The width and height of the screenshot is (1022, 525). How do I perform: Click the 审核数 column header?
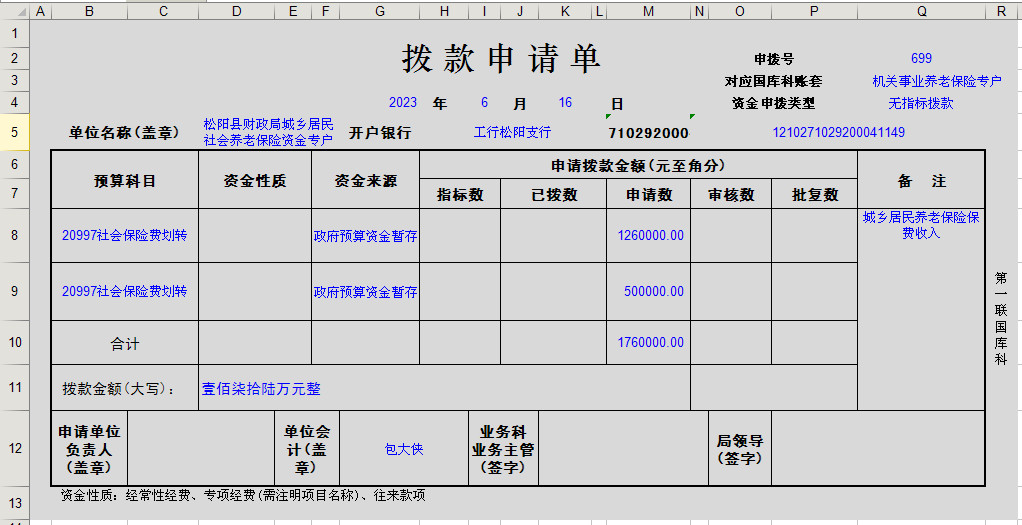(731, 194)
